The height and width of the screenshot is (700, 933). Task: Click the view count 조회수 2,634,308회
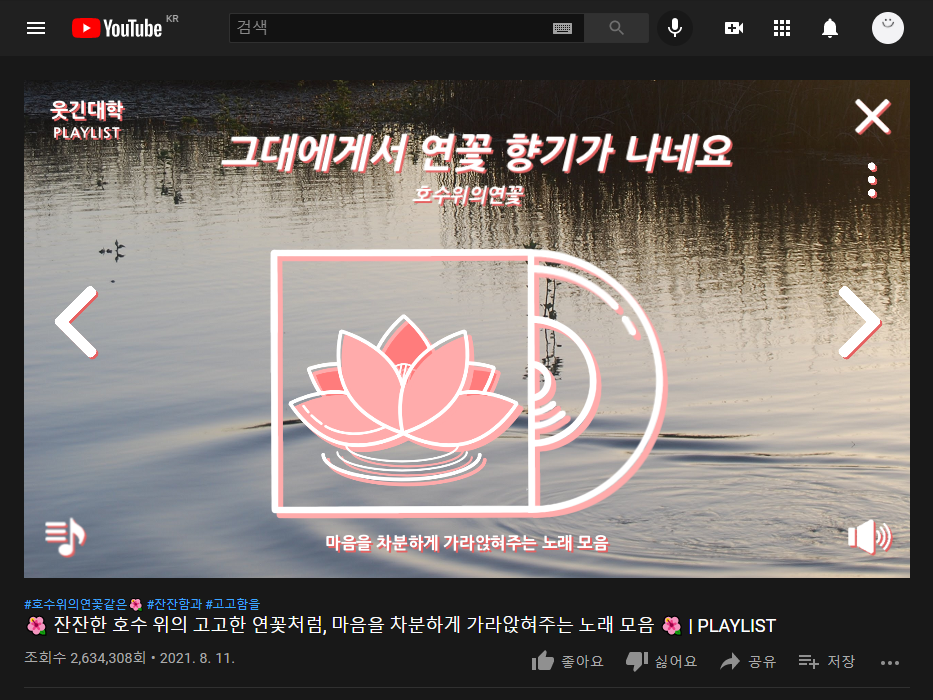[84, 658]
